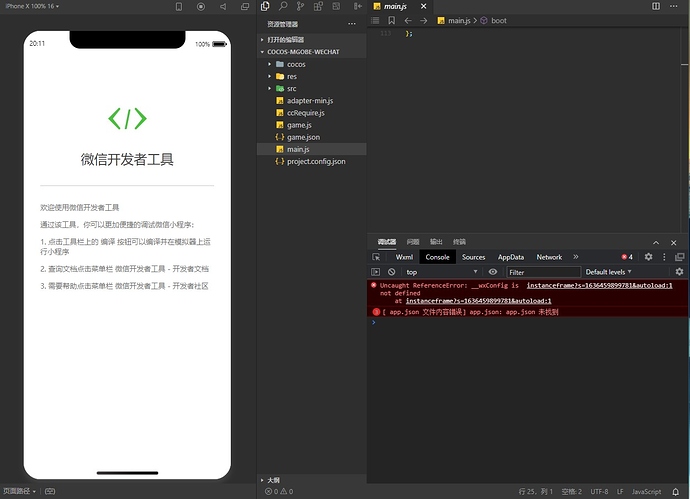Open the Search magnifier icon
The height and width of the screenshot is (499, 690).
coord(283,6)
